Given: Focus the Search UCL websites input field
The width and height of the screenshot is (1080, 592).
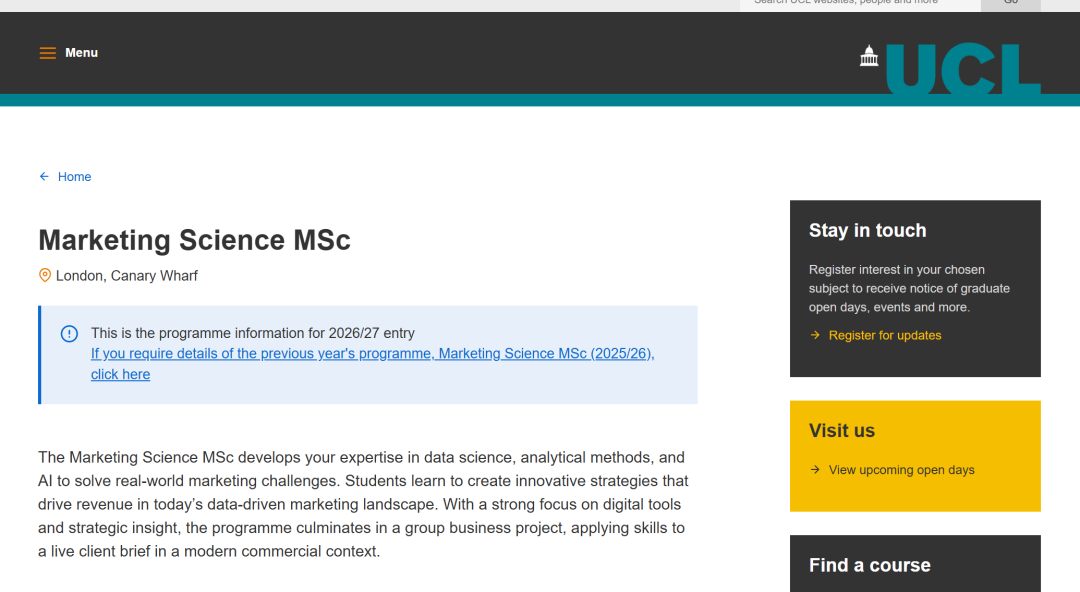Looking at the screenshot, I should pos(860,3).
